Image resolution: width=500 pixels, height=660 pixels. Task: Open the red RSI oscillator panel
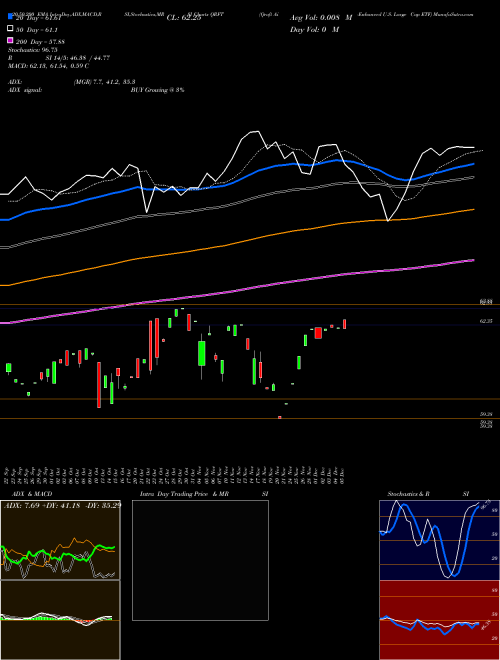pos(439,620)
